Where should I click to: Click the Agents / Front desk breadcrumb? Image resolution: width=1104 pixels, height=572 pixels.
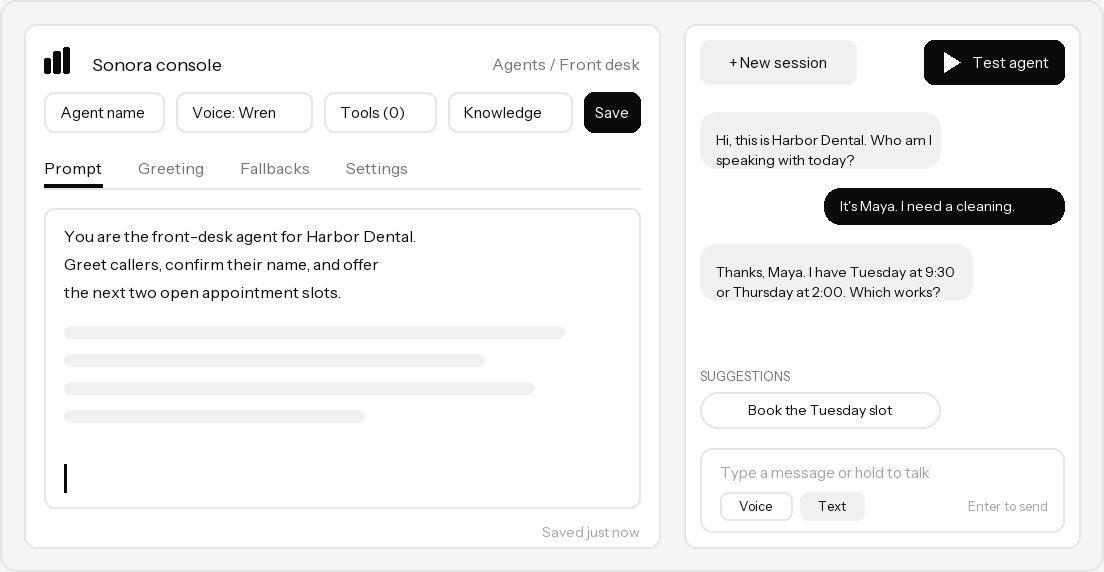[x=566, y=65]
